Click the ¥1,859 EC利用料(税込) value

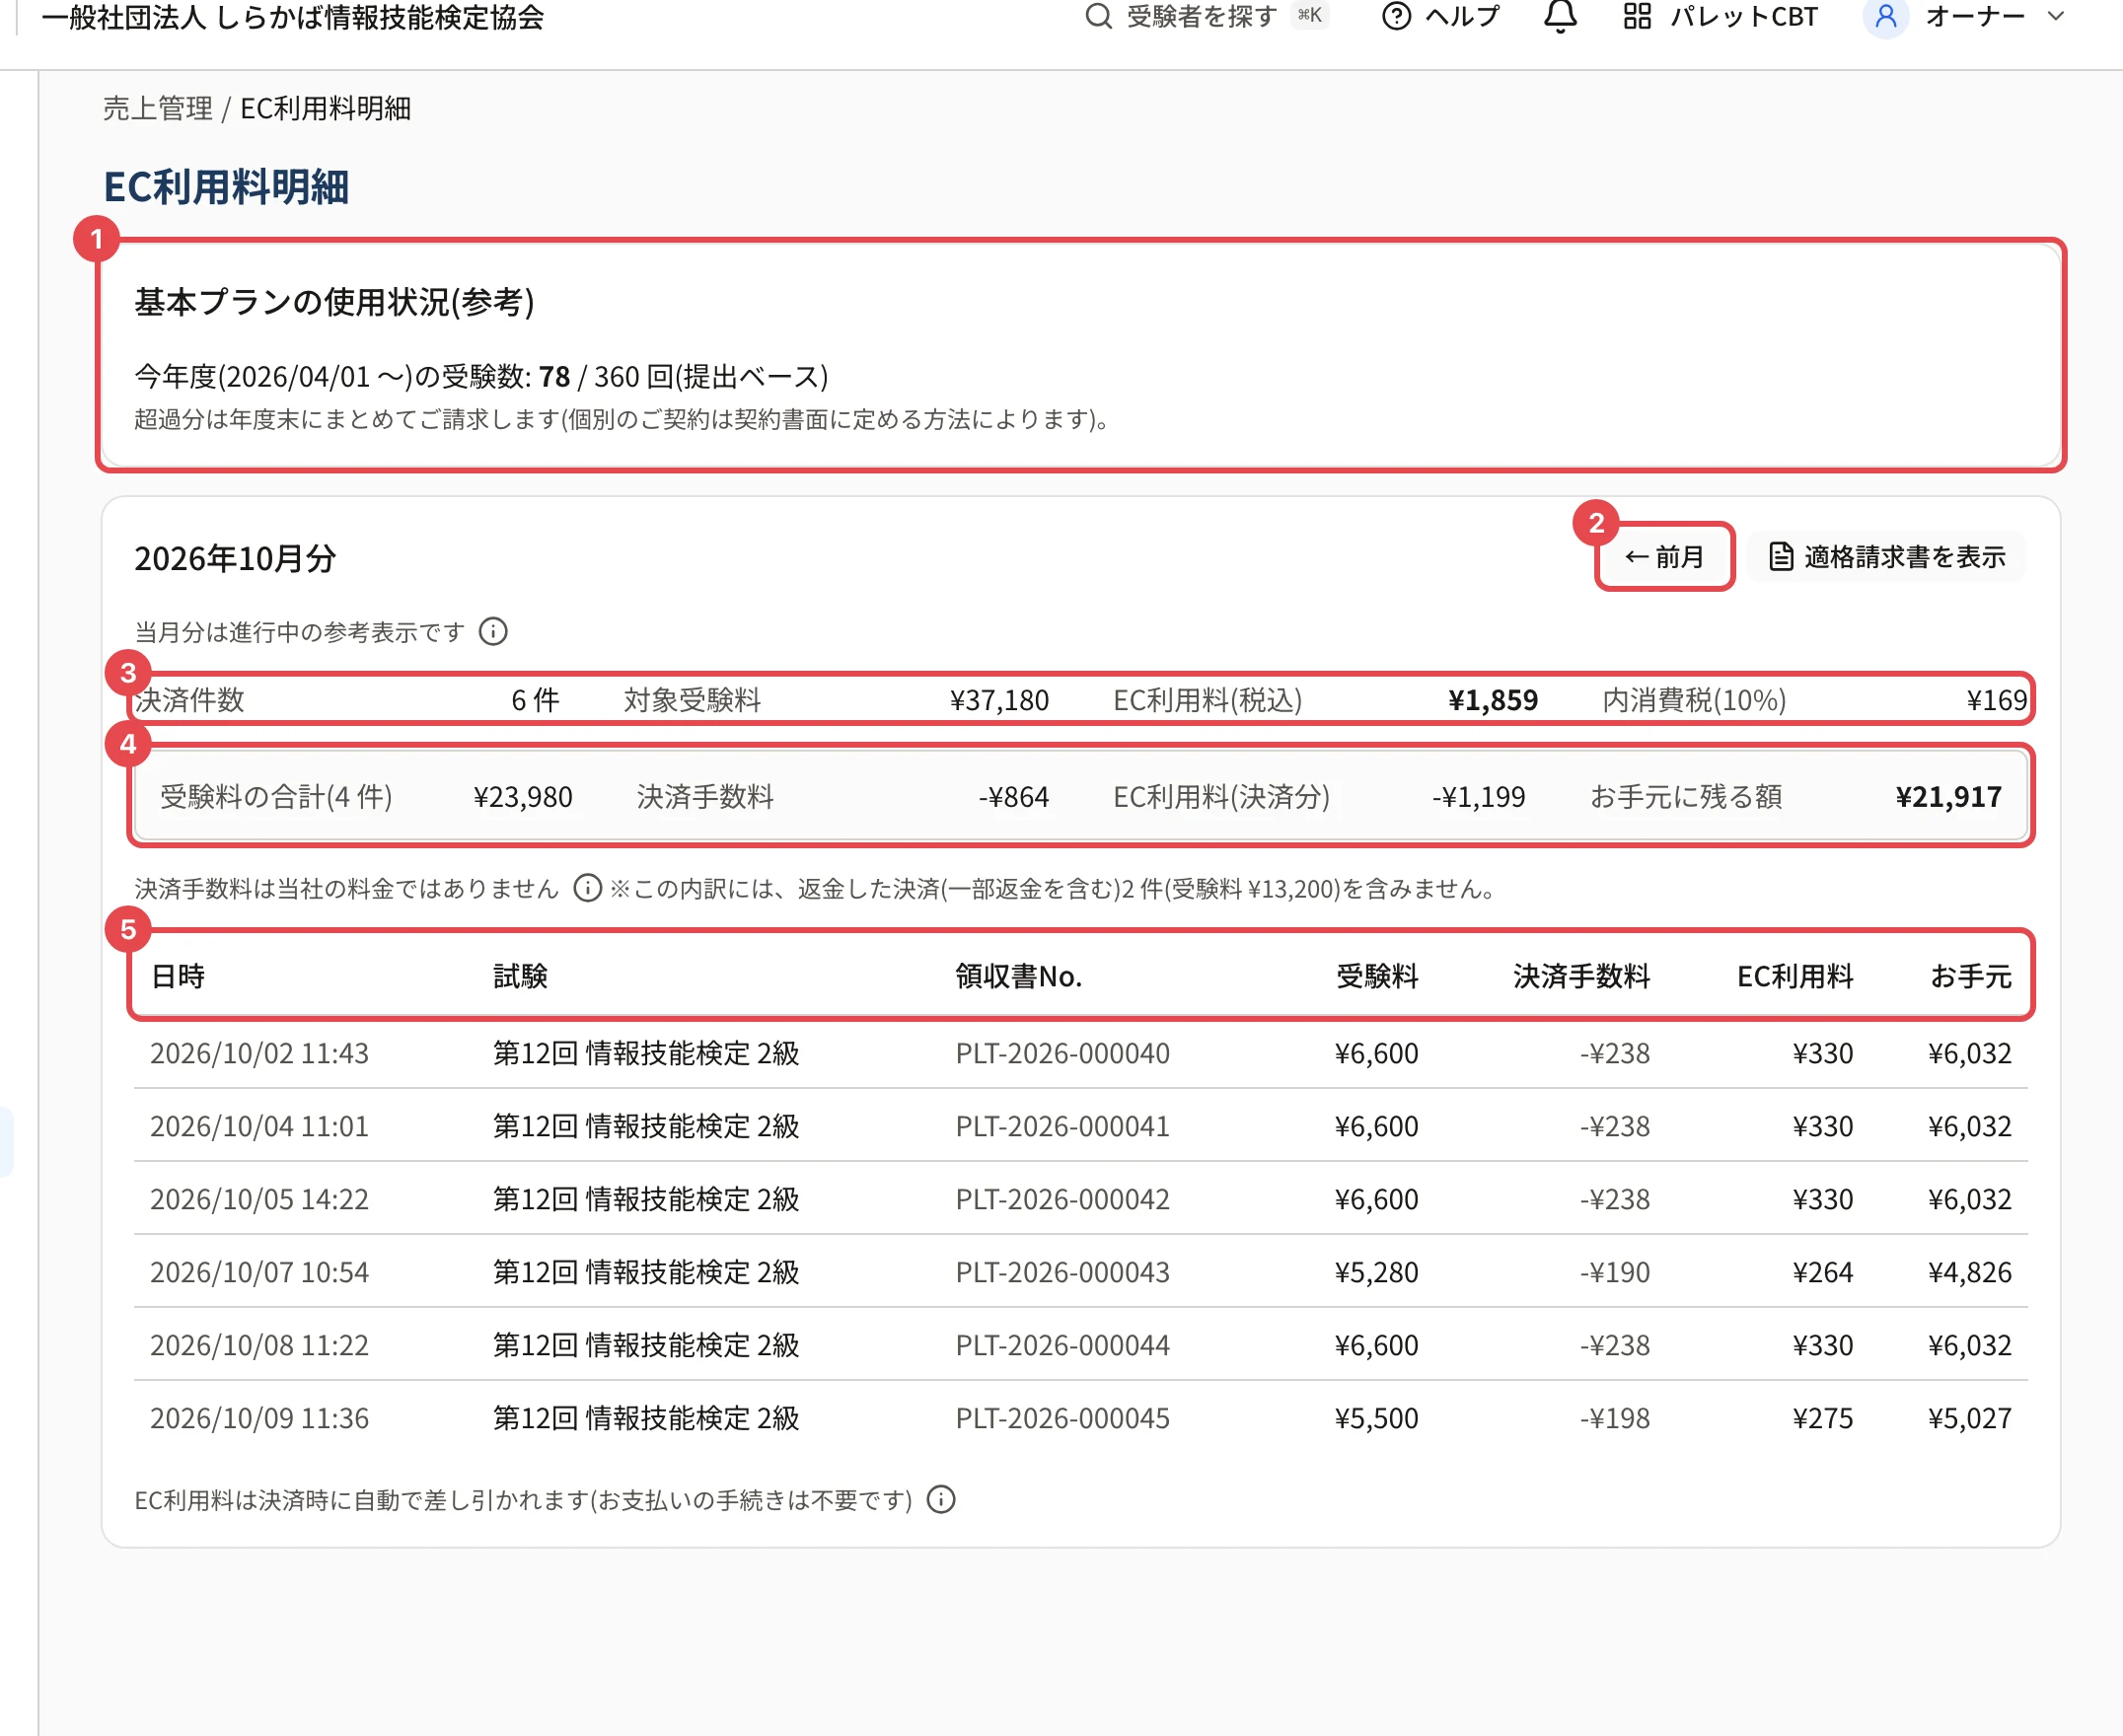1493,700
